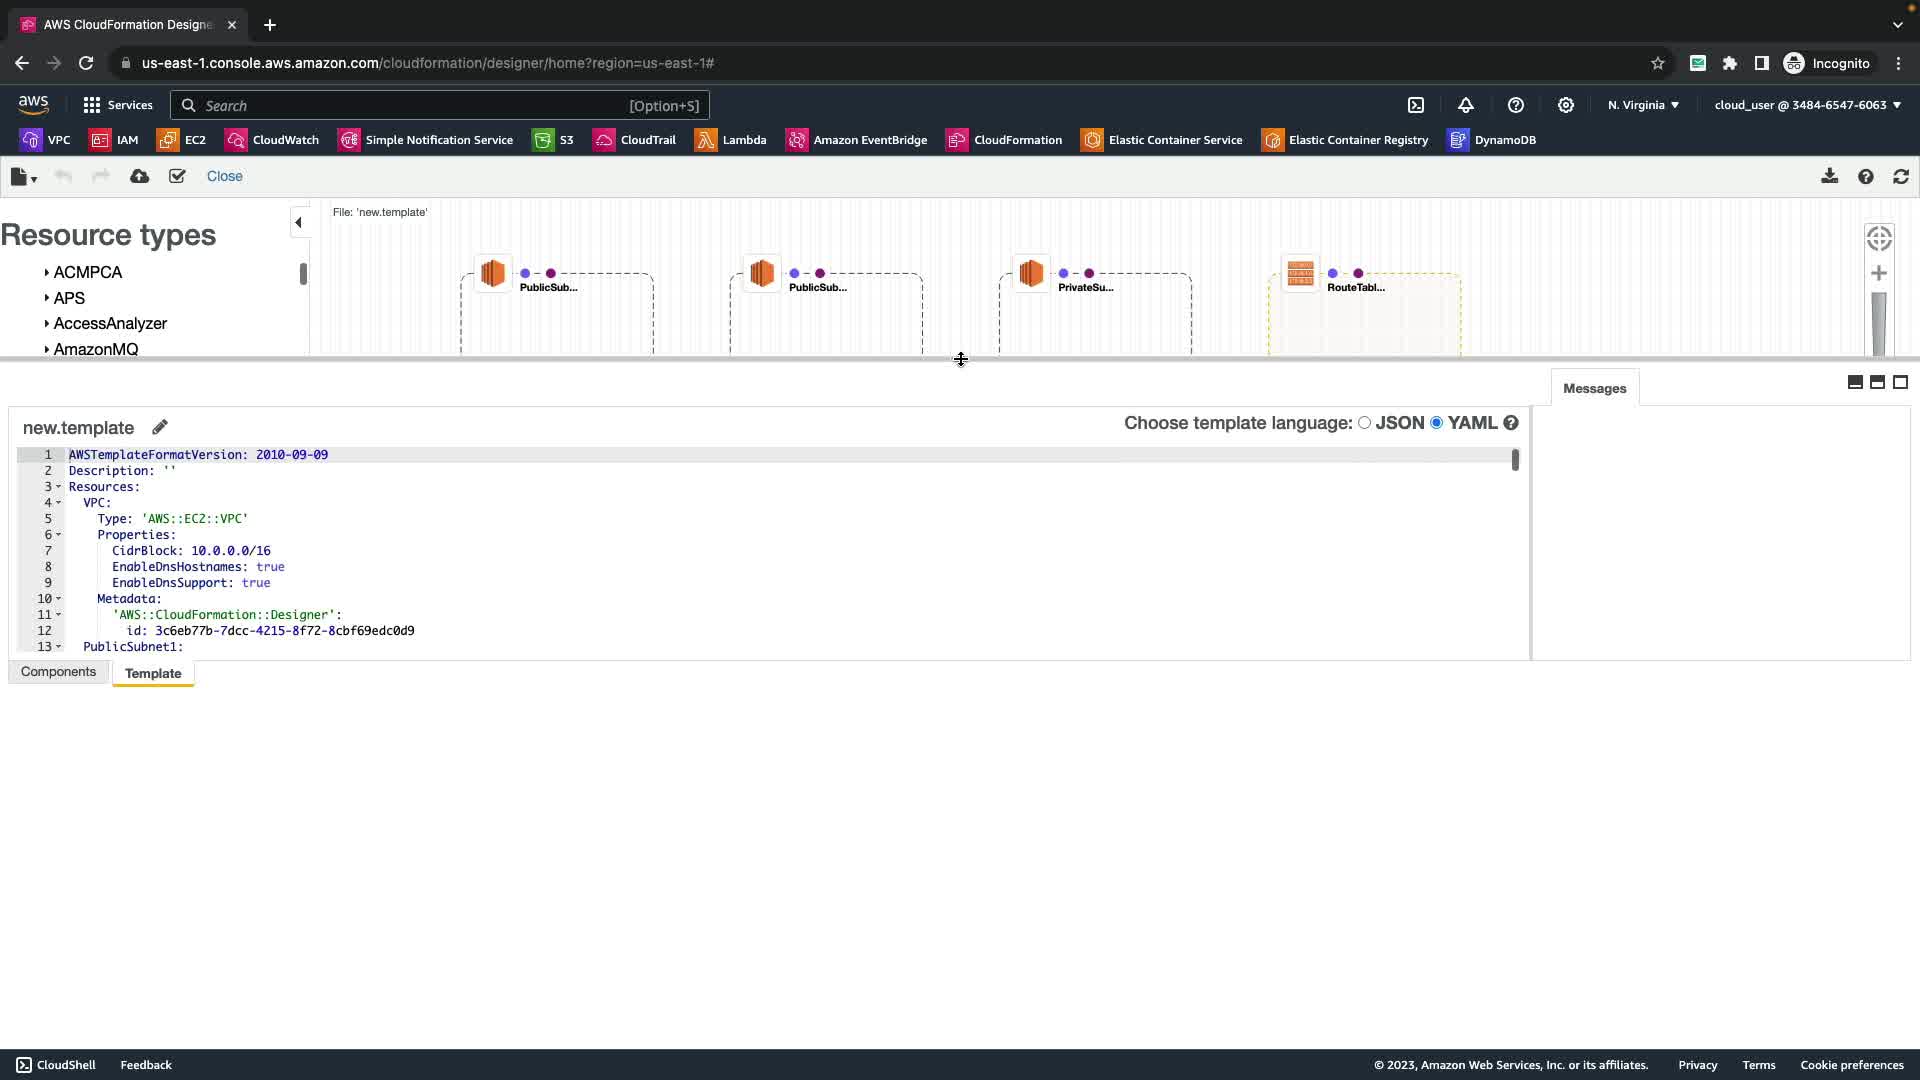
Task: Click the zoom in plus icon
Action: (x=1879, y=273)
